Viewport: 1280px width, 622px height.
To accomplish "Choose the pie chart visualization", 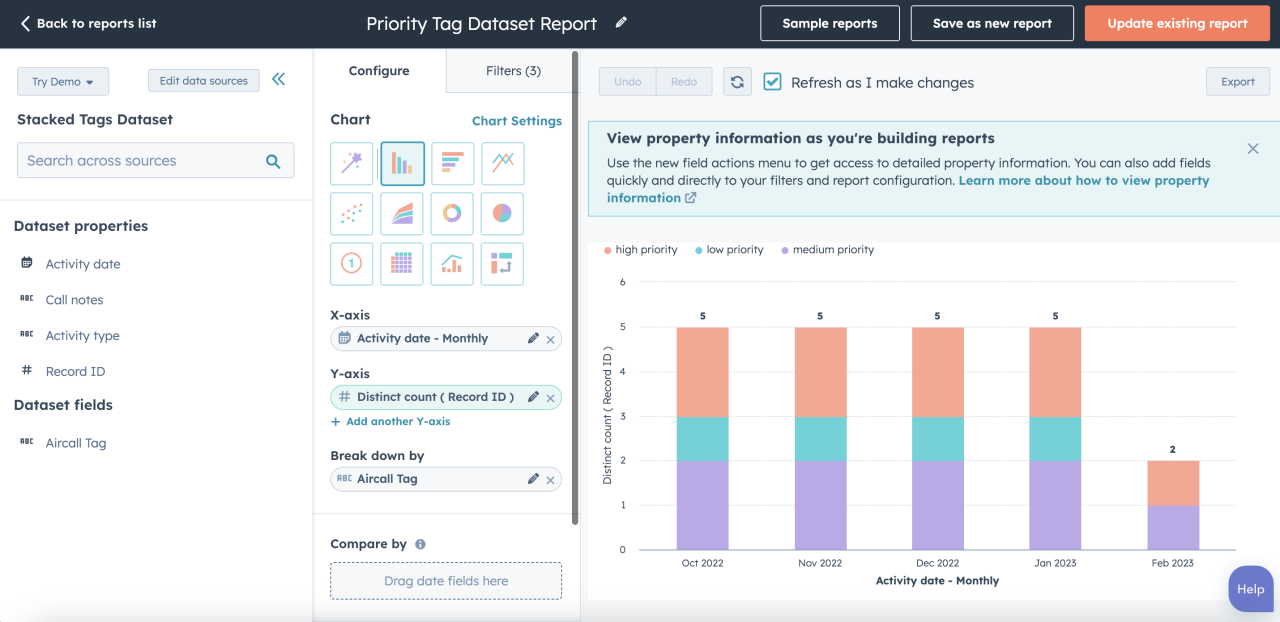I will (x=502, y=213).
